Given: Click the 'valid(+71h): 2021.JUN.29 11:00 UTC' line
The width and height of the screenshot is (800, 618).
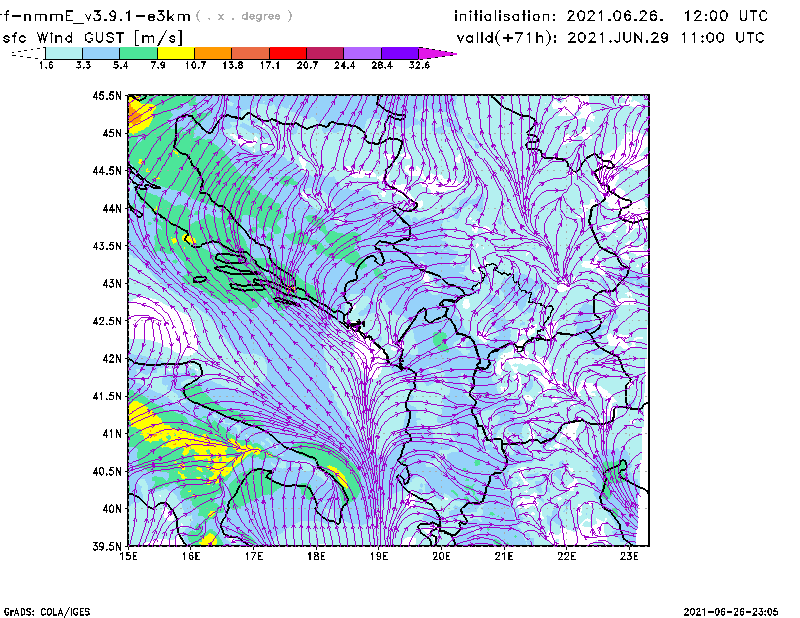Looking at the screenshot, I should point(611,38).
